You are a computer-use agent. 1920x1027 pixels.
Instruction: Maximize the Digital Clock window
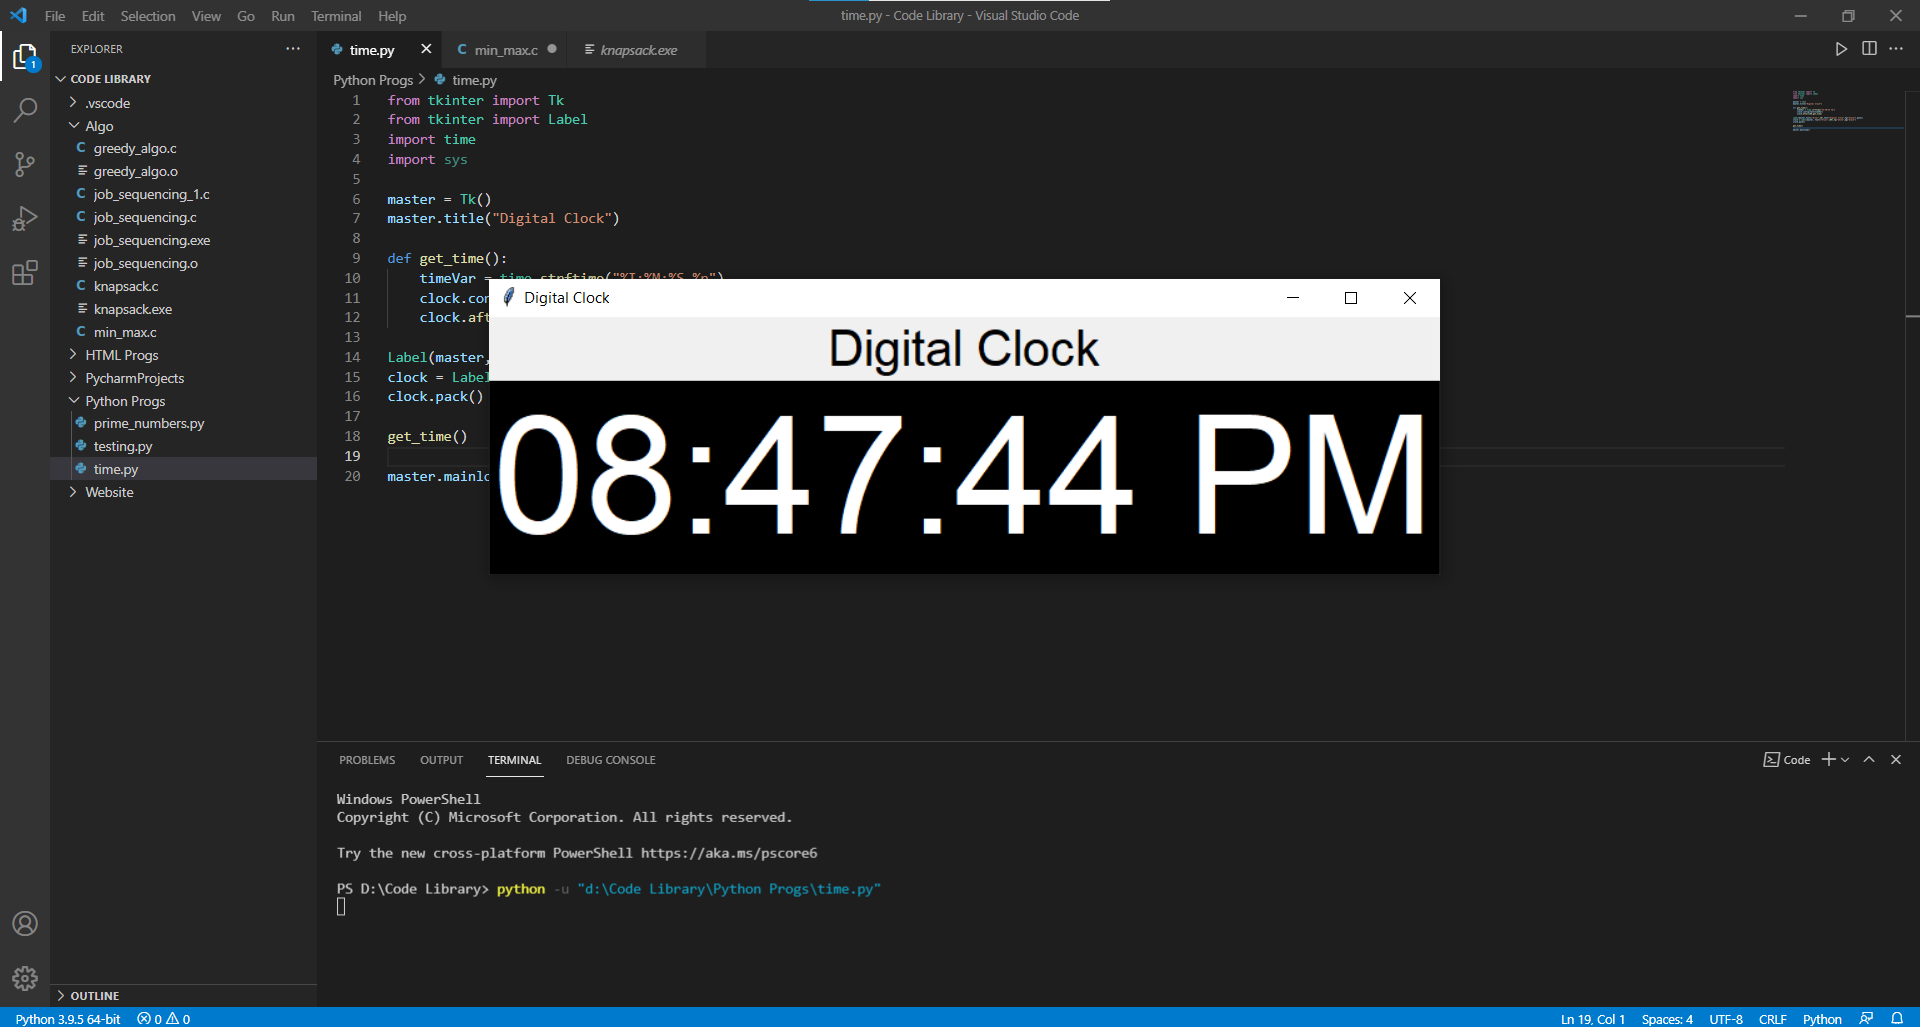pos(1351,298)
